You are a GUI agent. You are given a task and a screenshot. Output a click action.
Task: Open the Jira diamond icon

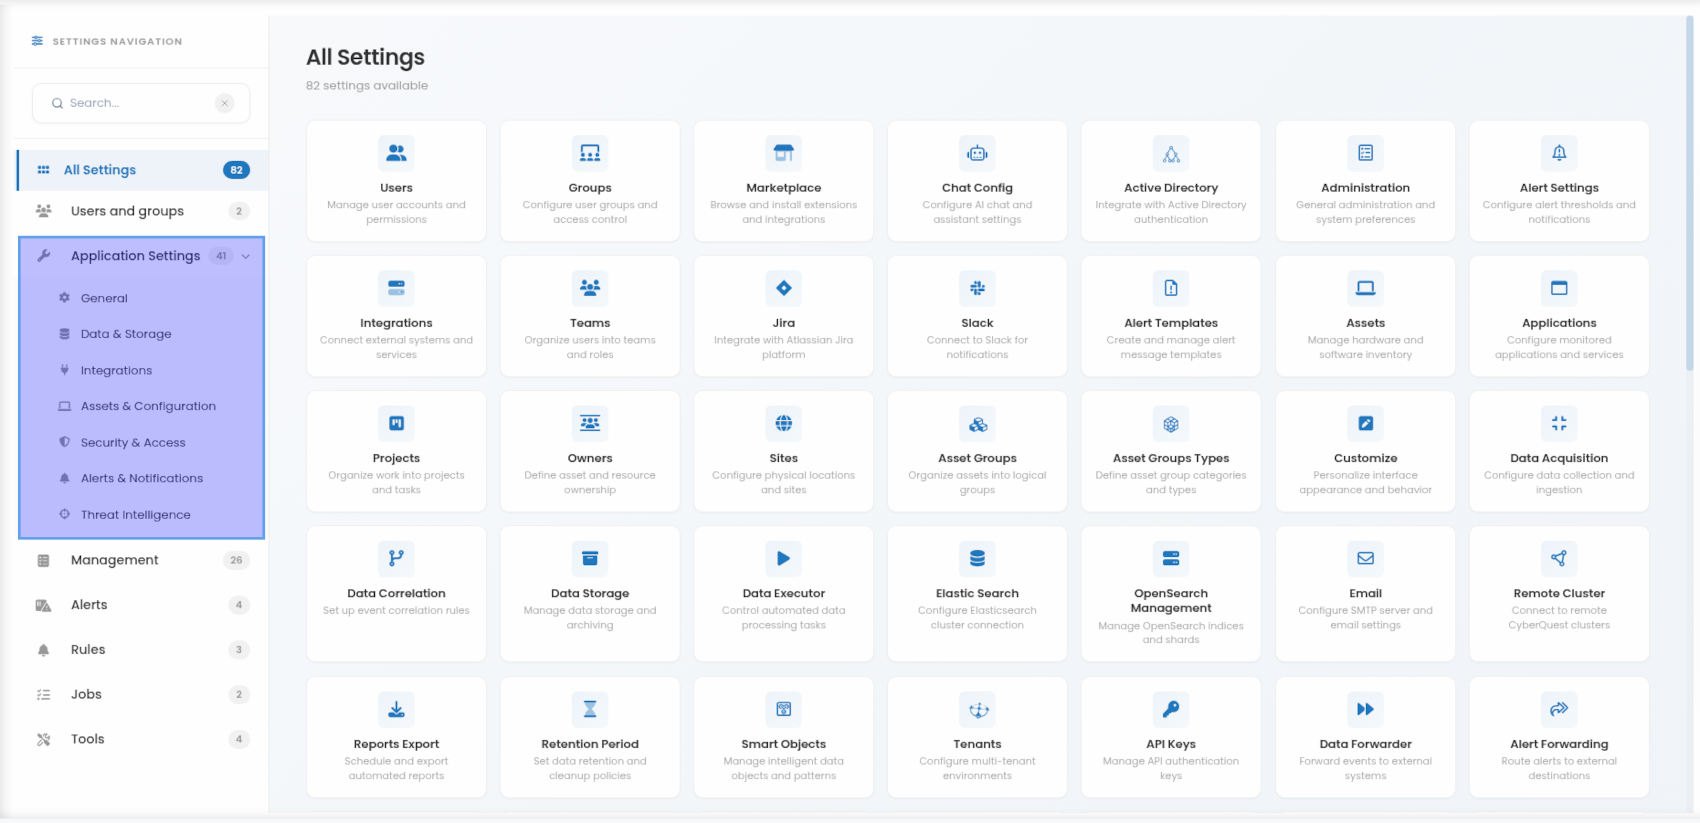tap(784, 288)
